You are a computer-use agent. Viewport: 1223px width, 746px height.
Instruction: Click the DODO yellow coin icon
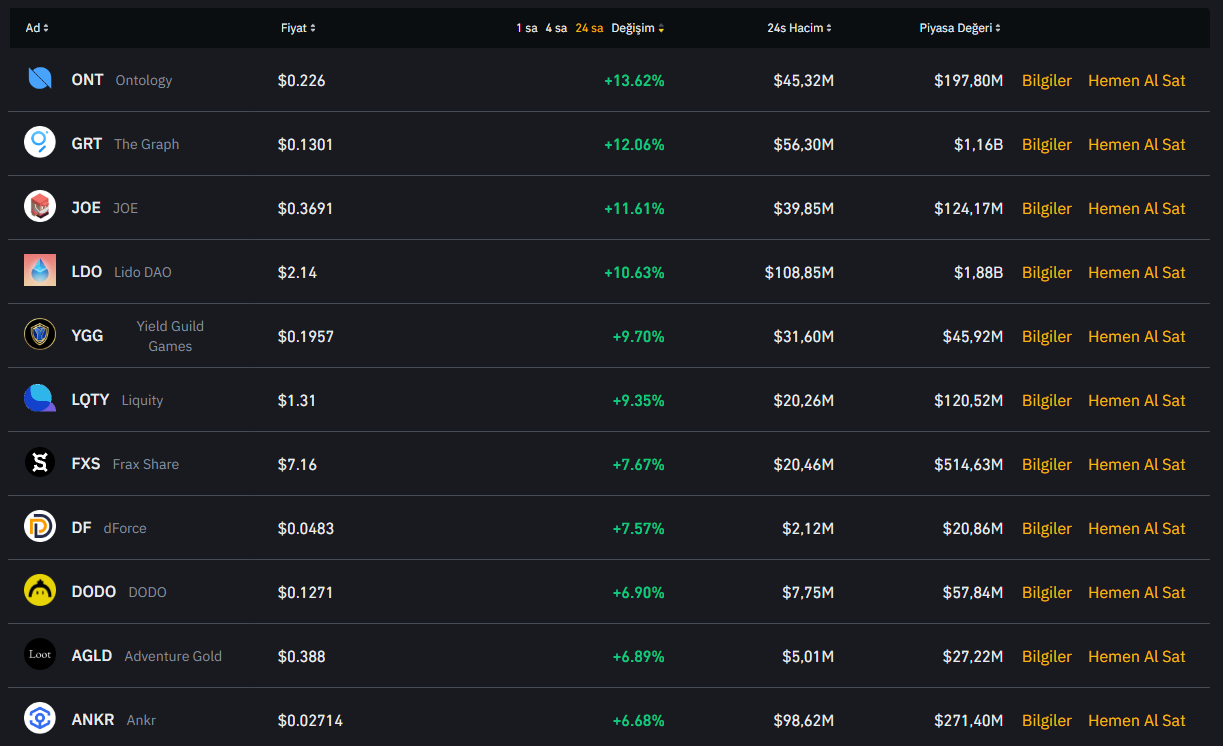40,591
